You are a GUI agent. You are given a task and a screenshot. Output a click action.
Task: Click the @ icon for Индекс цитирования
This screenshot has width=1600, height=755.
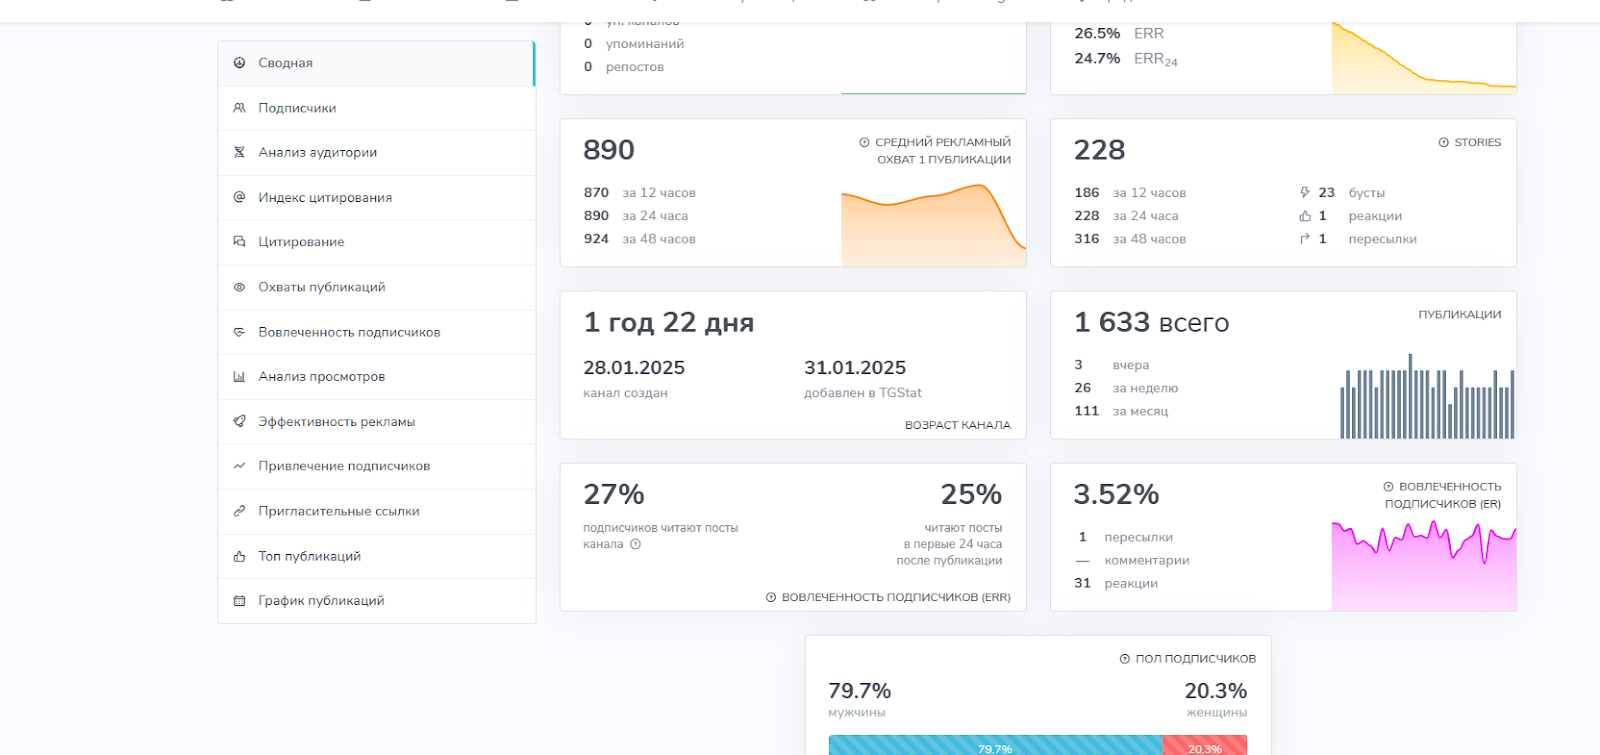pos(239,197)
